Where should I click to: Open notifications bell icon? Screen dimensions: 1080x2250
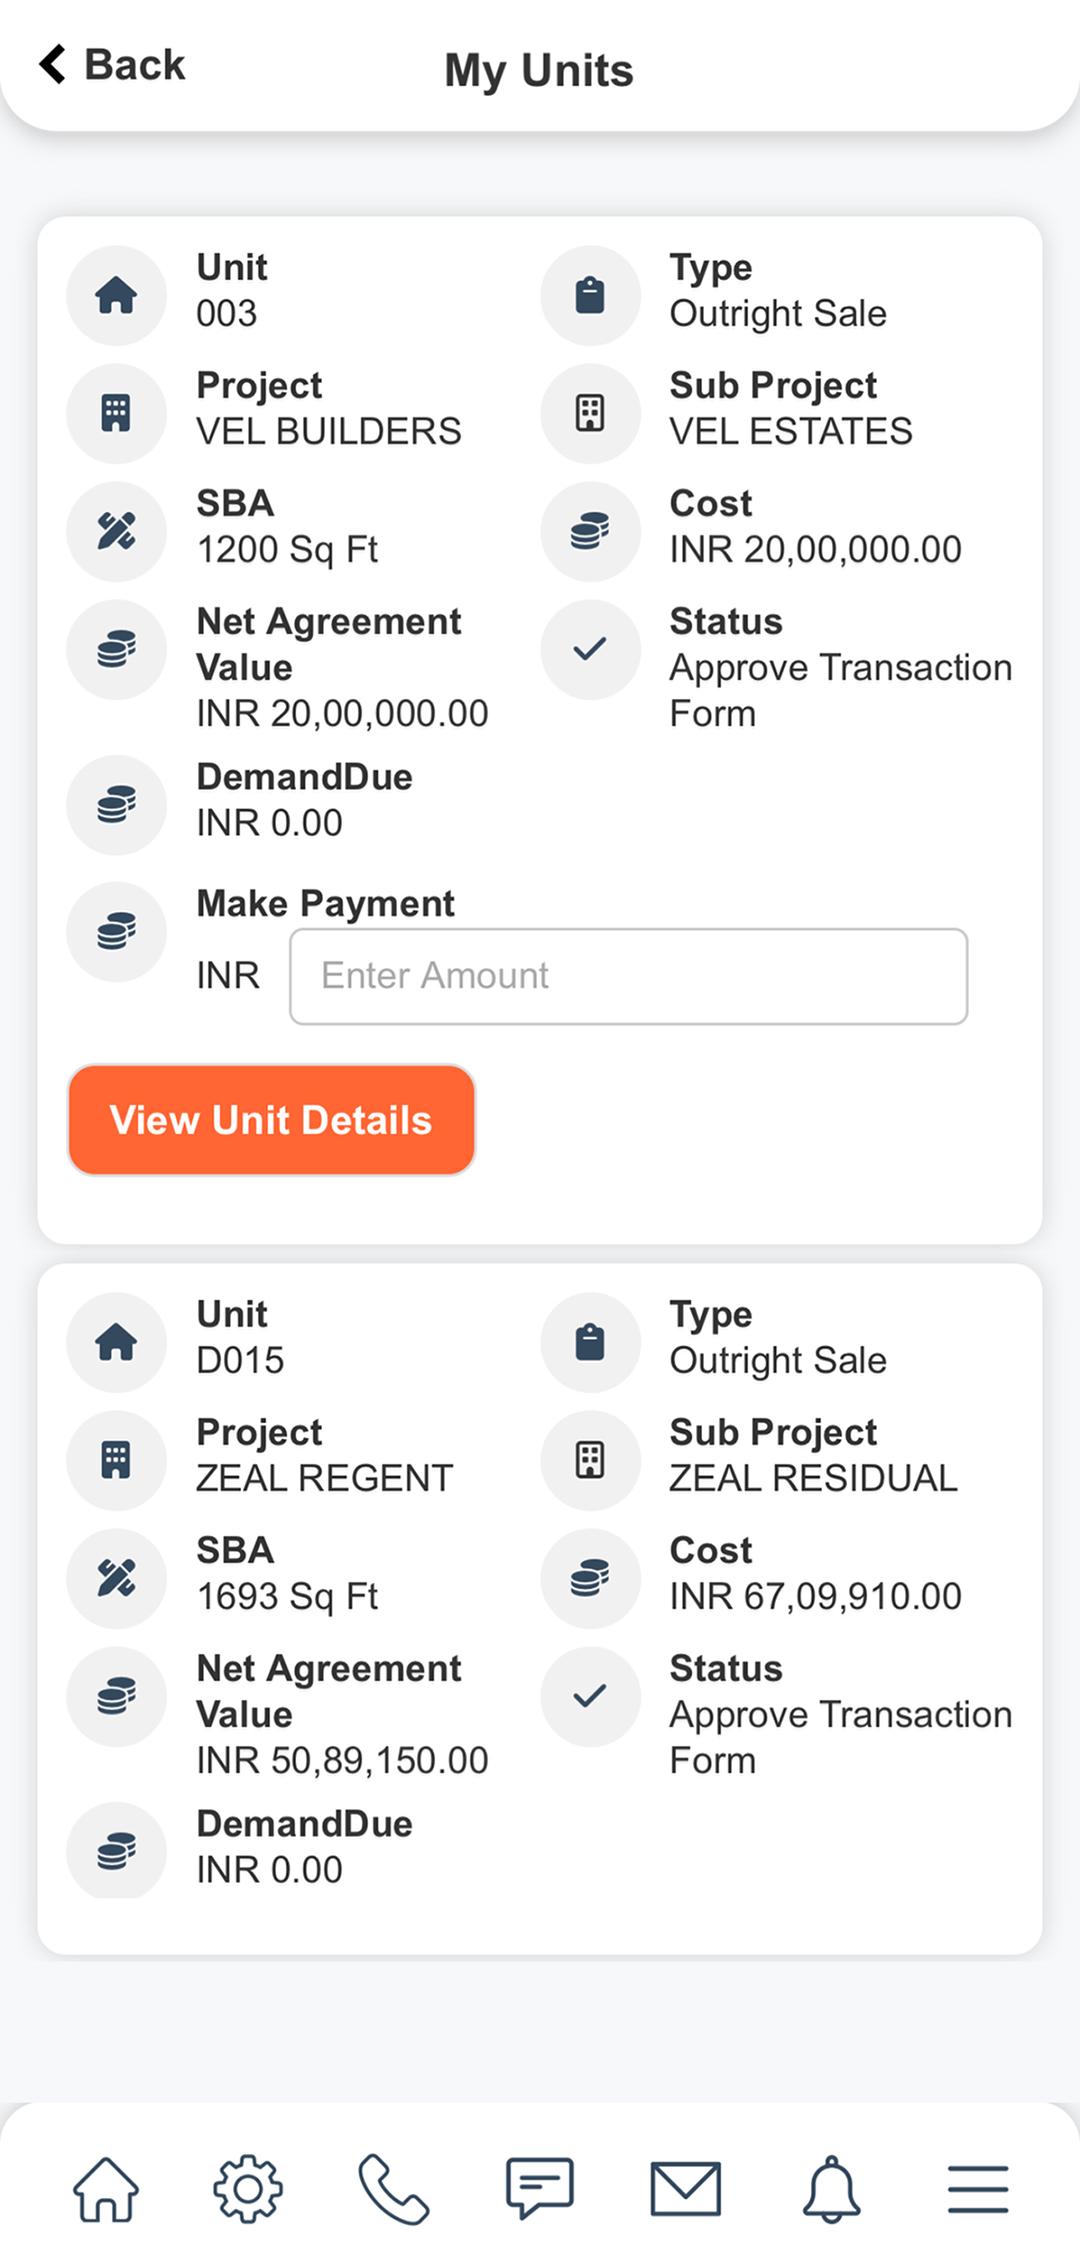pos(831,2189)
